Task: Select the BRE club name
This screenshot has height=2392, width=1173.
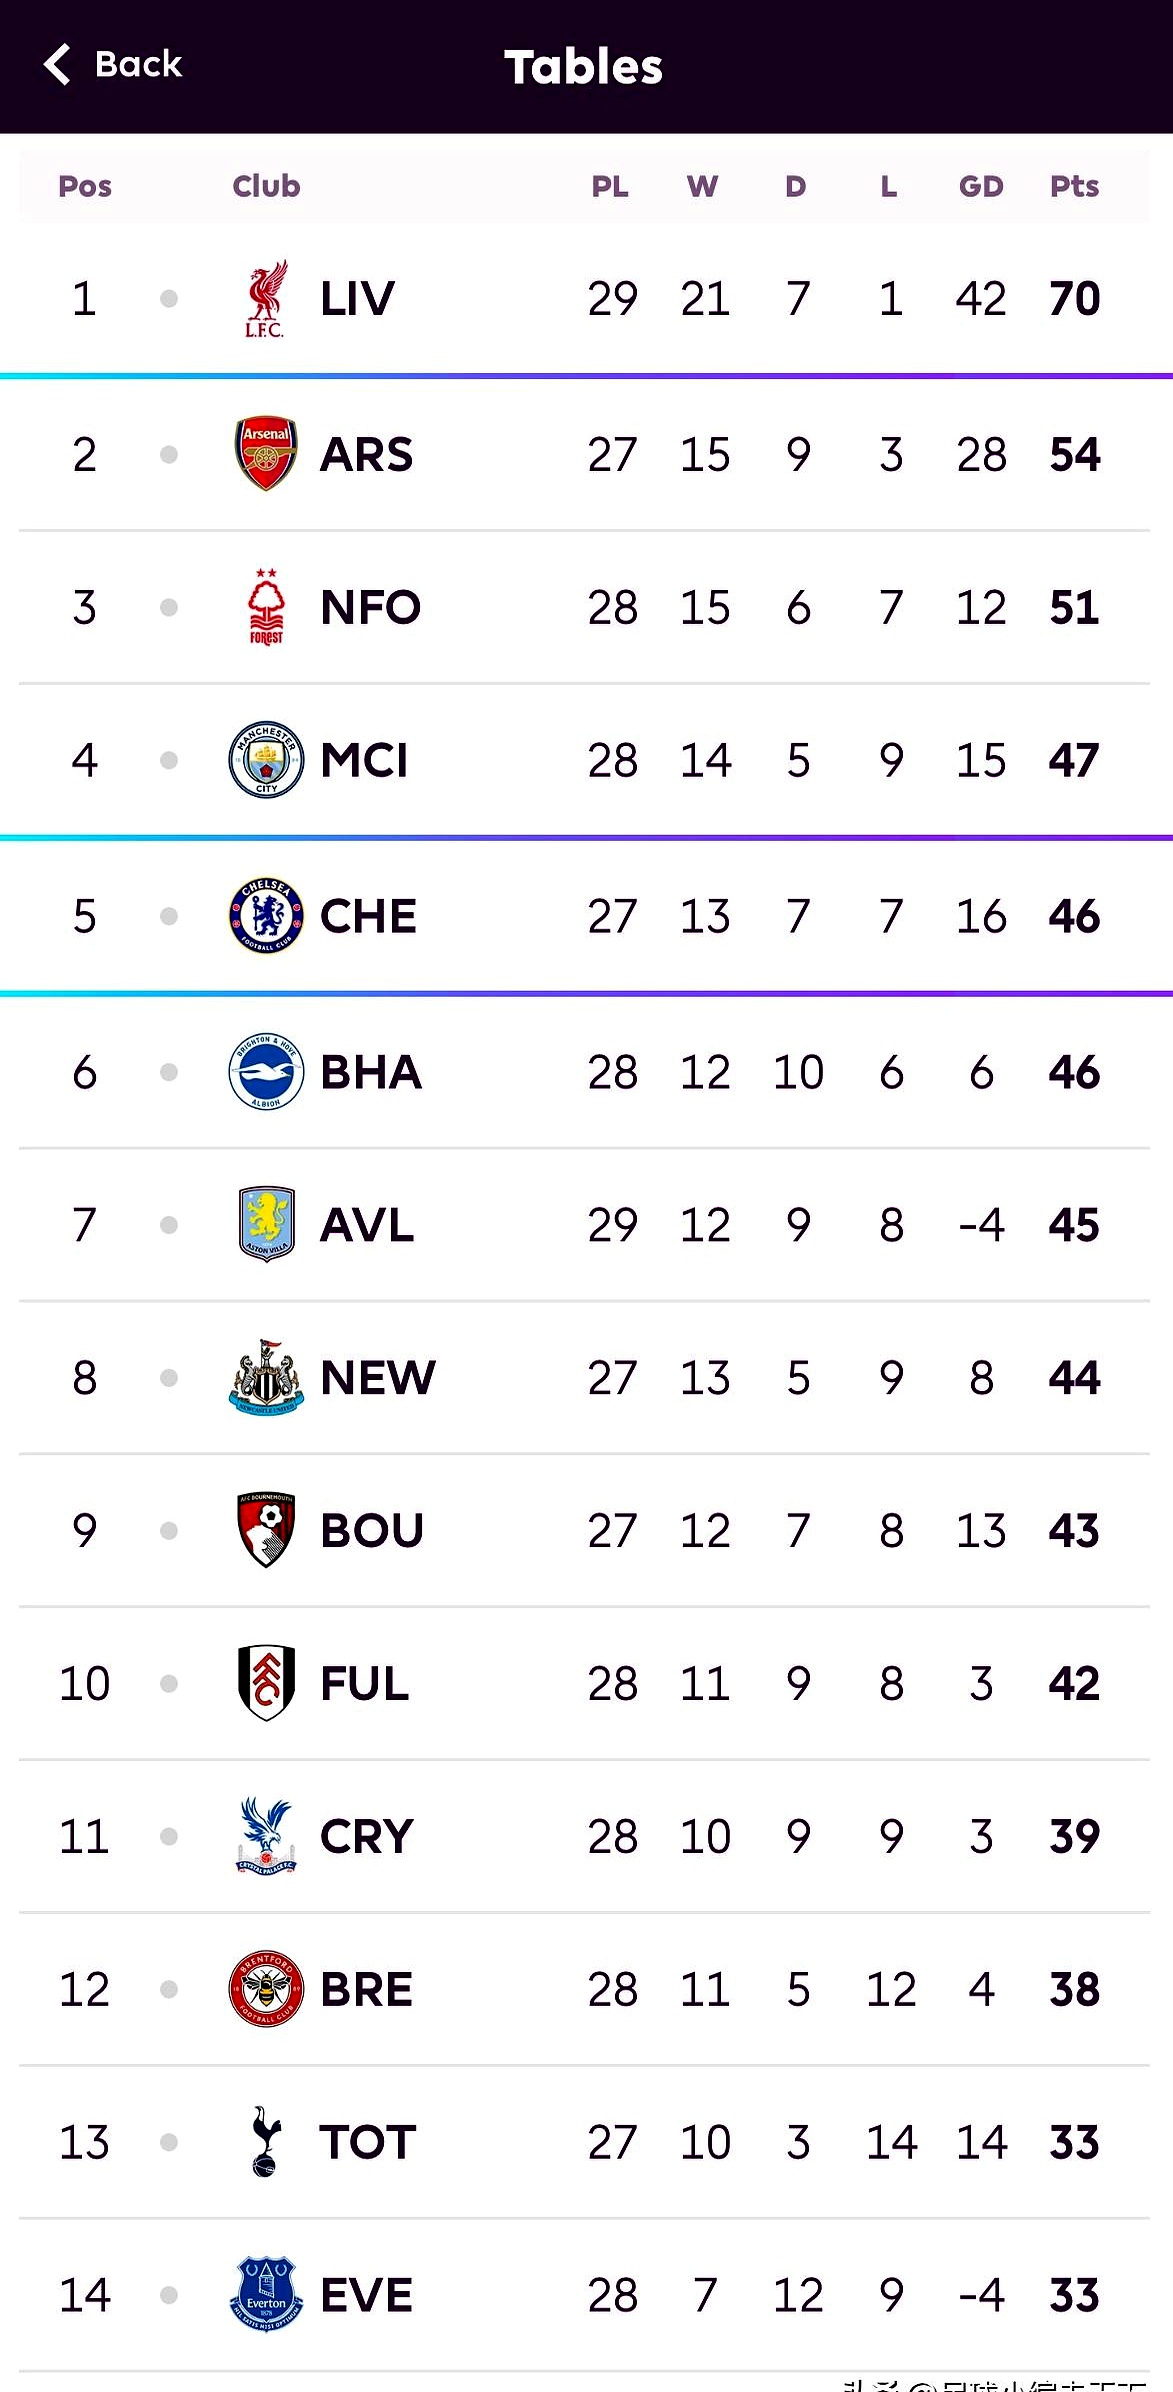Action: click(x=366, y=1989)
